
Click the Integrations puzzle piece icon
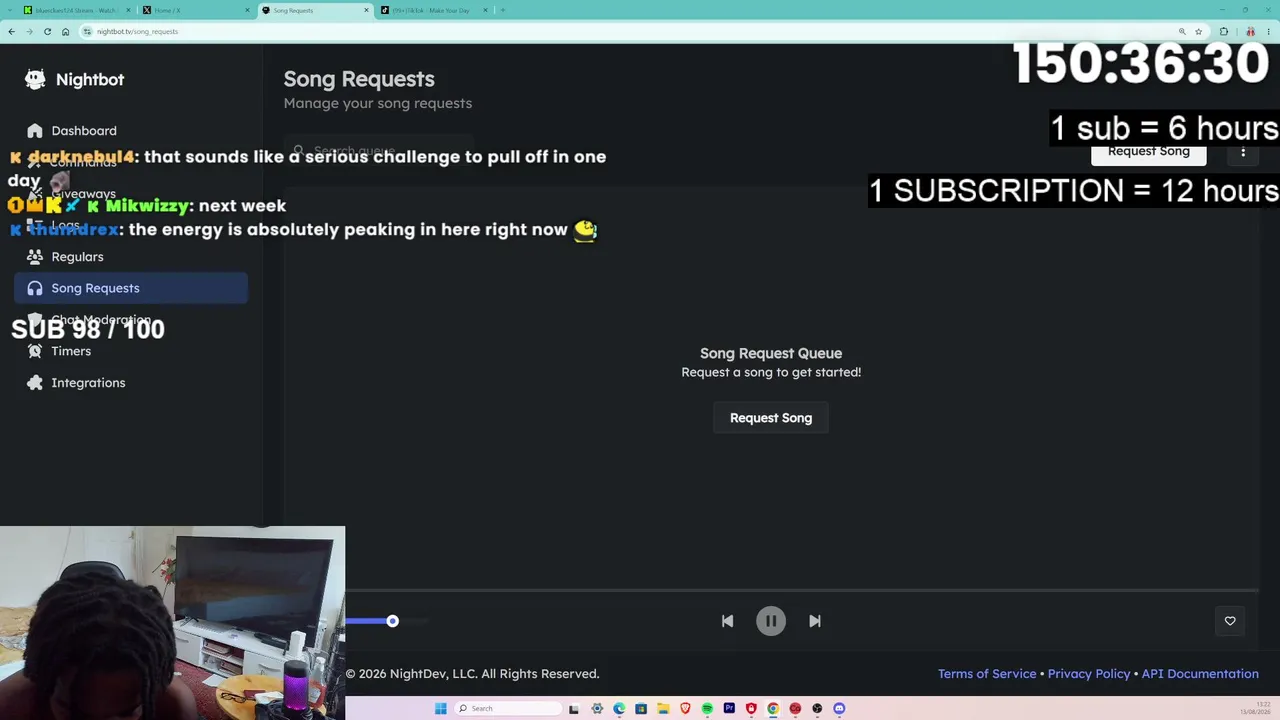click(x=35, y=383)
